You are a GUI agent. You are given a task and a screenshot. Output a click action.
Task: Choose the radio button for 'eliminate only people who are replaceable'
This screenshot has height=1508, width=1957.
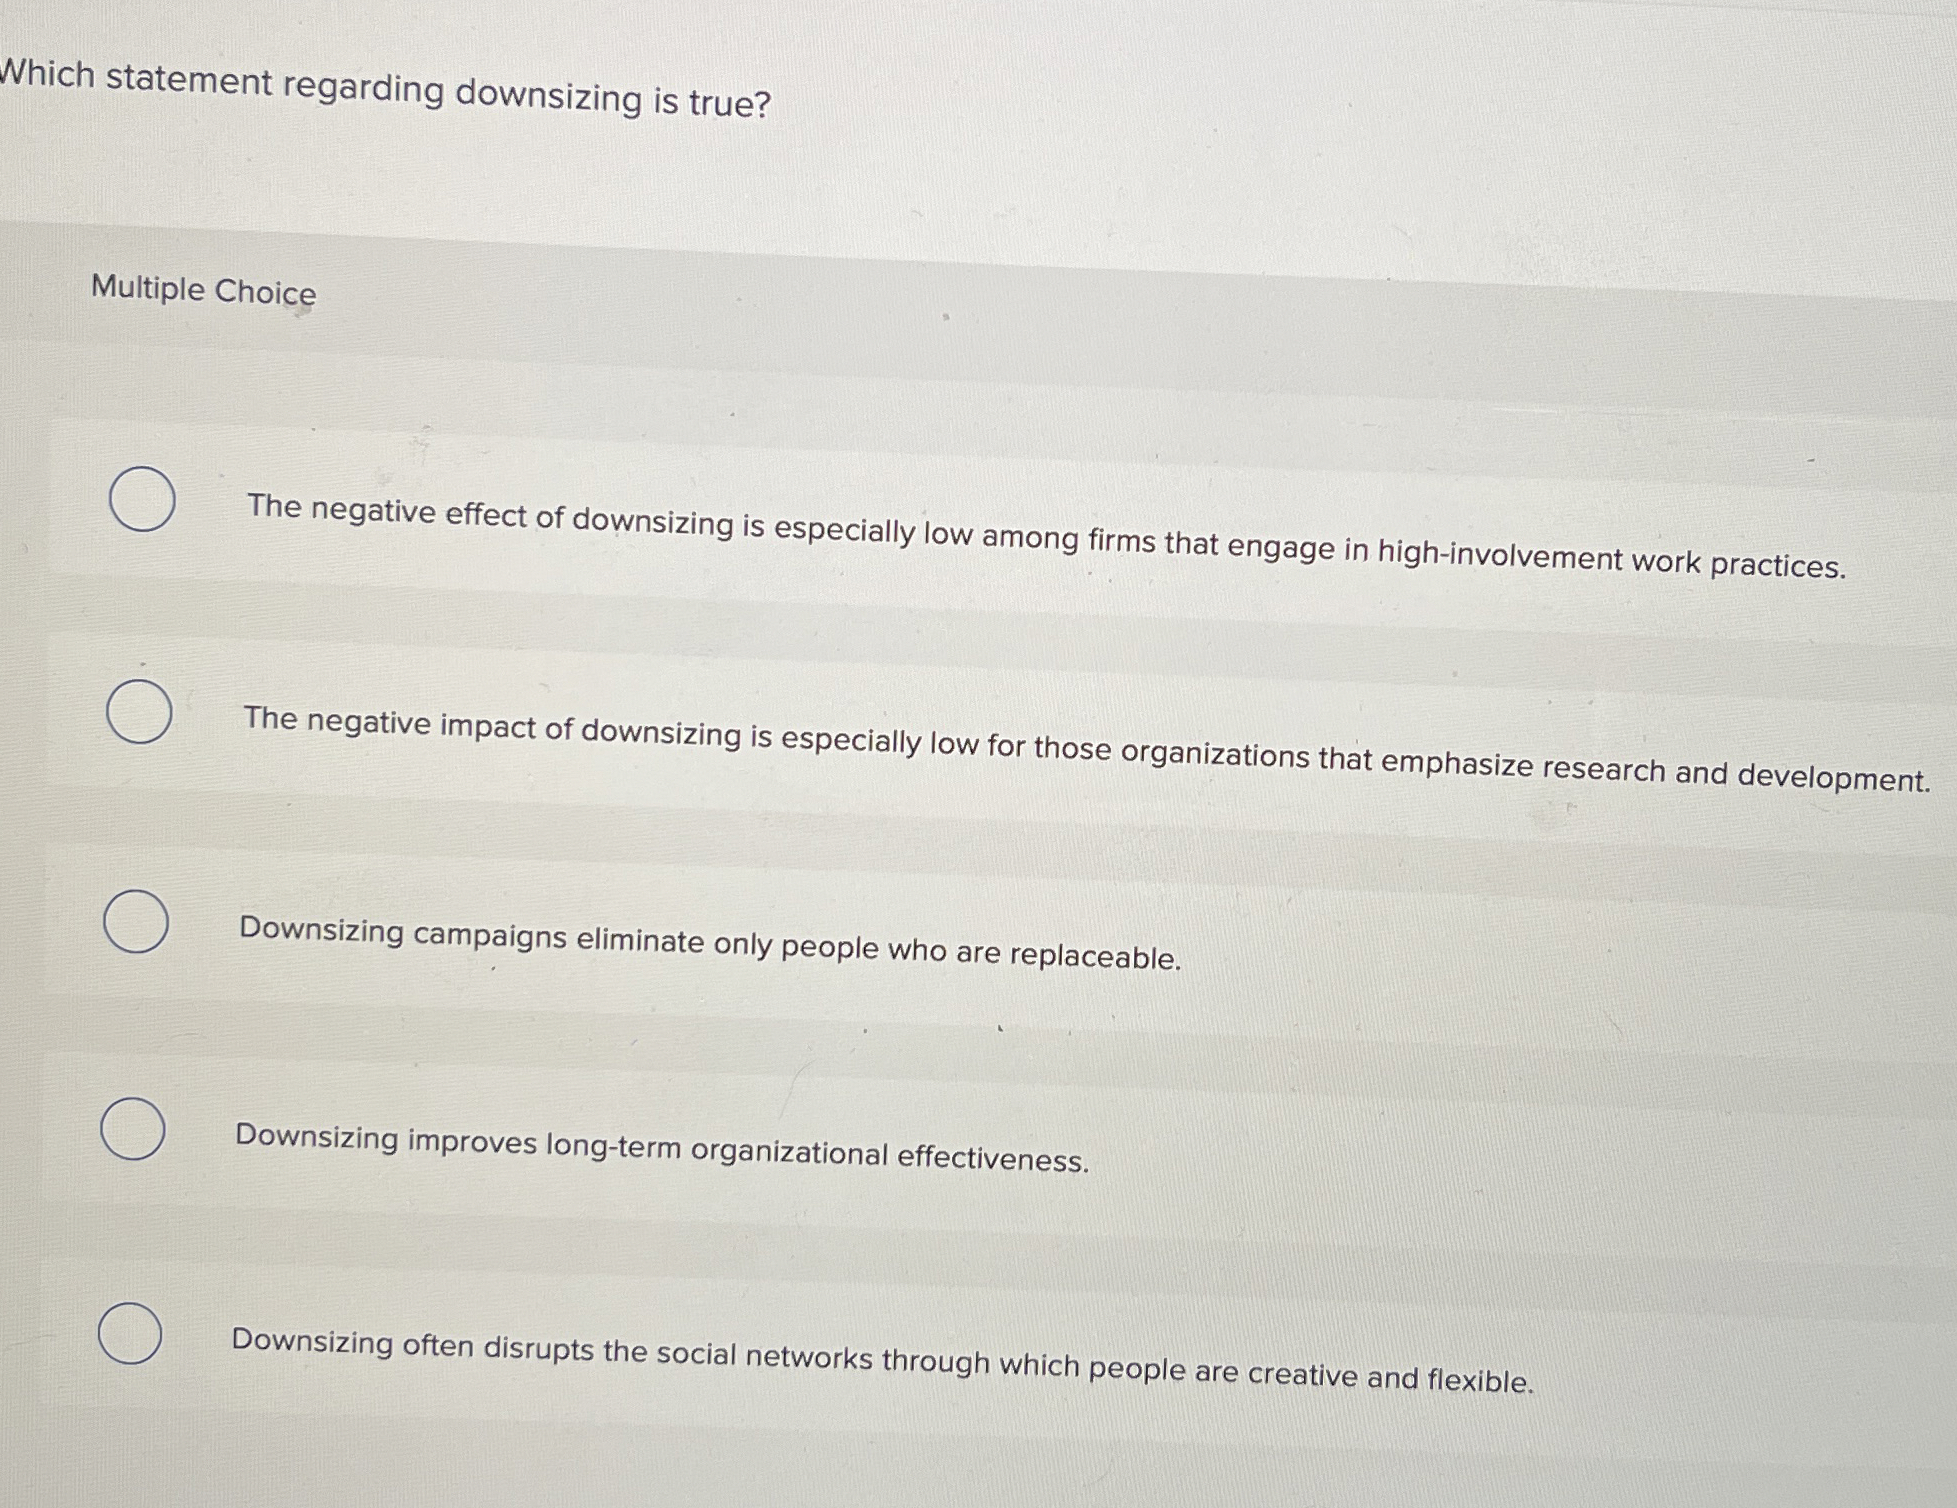coord(135,921)
